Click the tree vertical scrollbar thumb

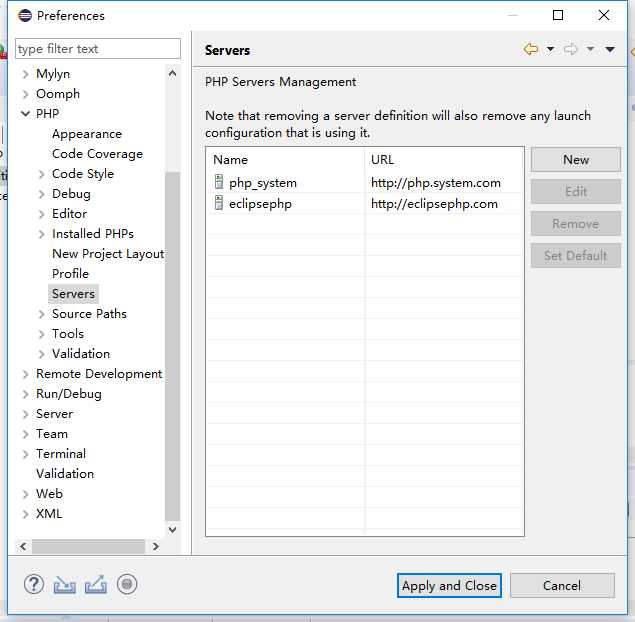coord(172,346)
